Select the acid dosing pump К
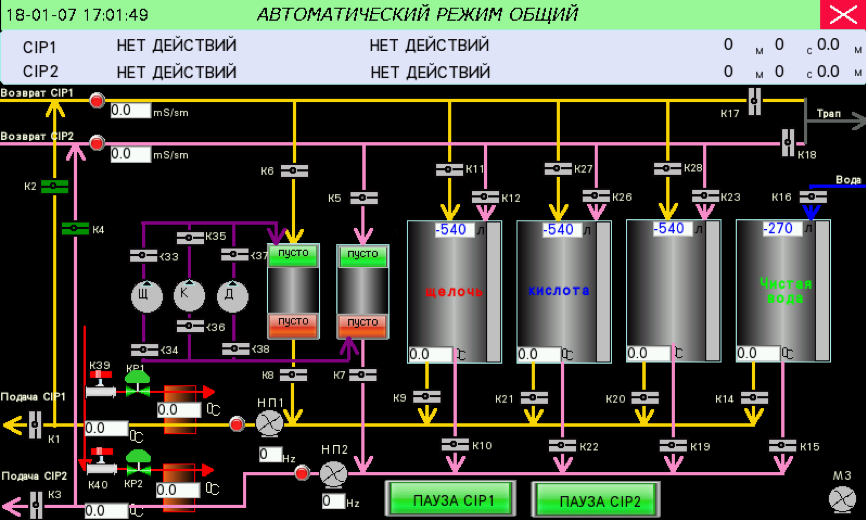 point(189,294)
